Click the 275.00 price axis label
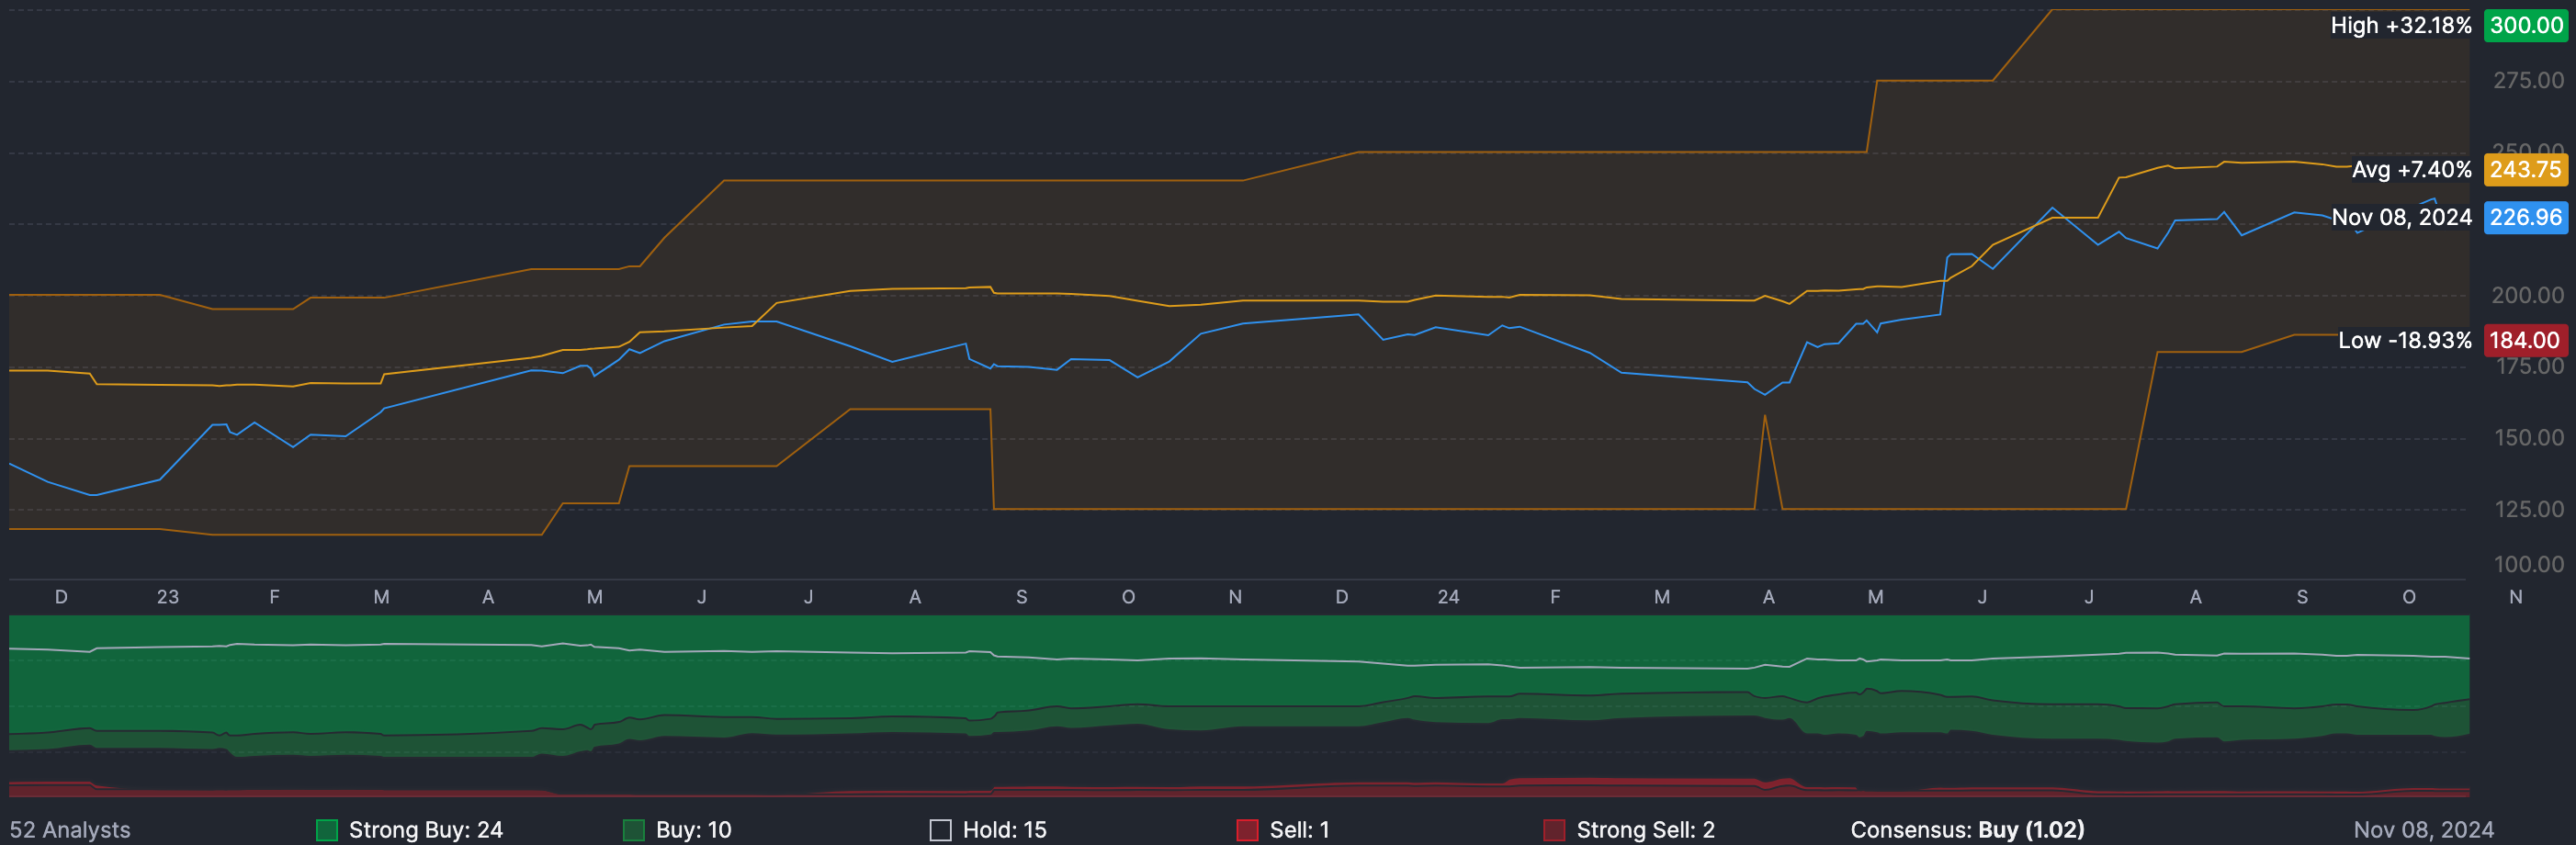2576x845 pixels. (x=2528, y=80)
